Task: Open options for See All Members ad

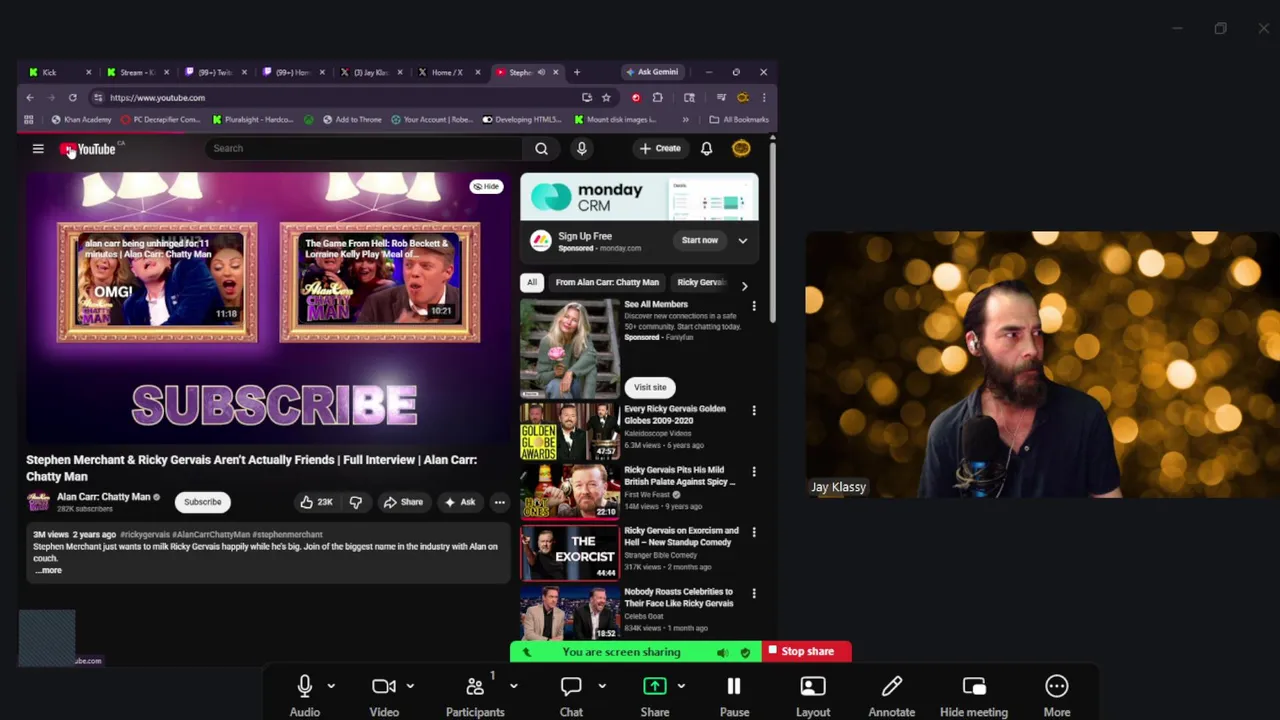Action: (x=754, y=306)
